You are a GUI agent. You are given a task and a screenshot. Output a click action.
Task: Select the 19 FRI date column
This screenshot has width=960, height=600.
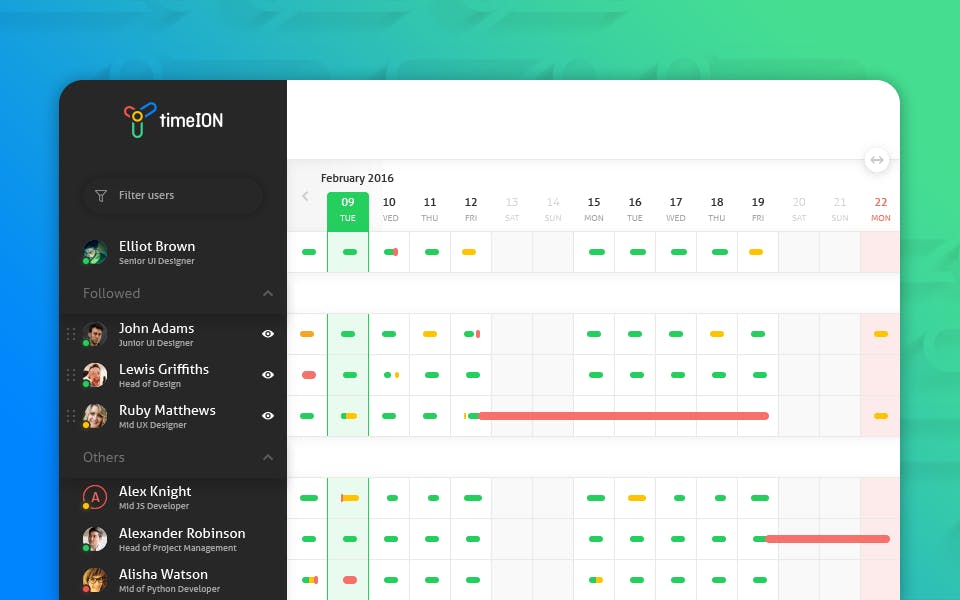[758, 209]
